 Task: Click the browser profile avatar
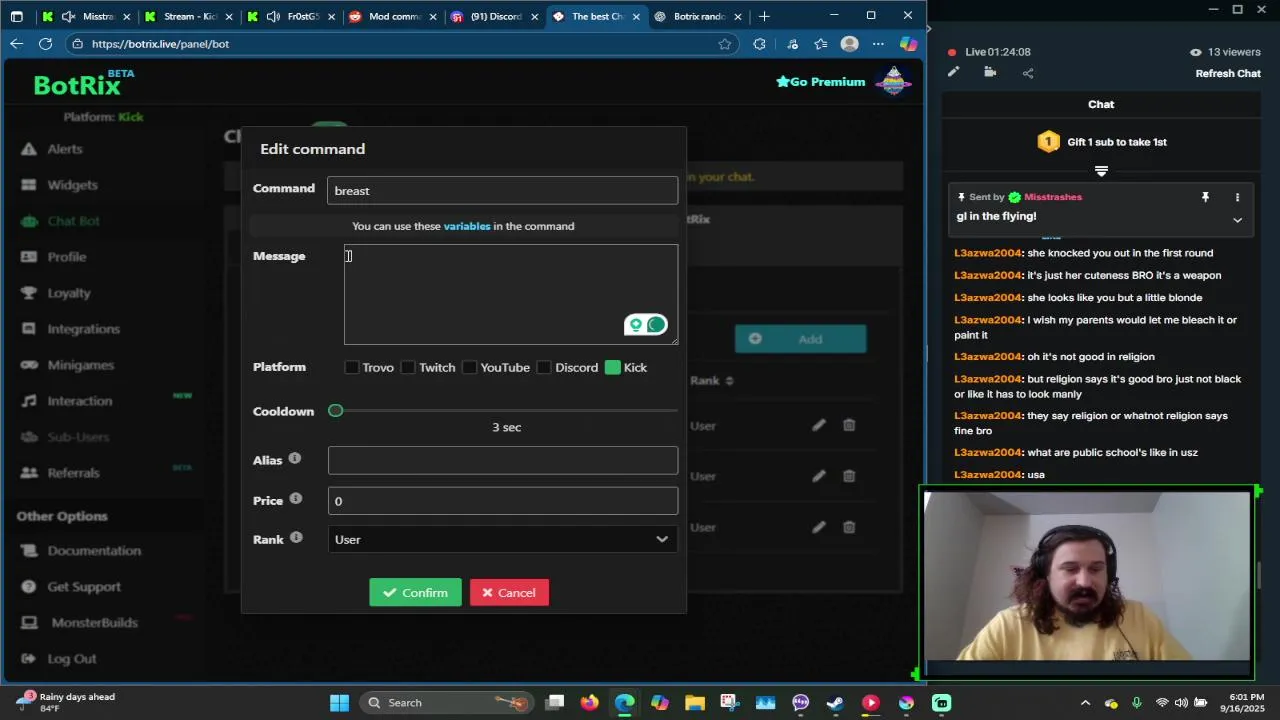(x=849, y=44)
